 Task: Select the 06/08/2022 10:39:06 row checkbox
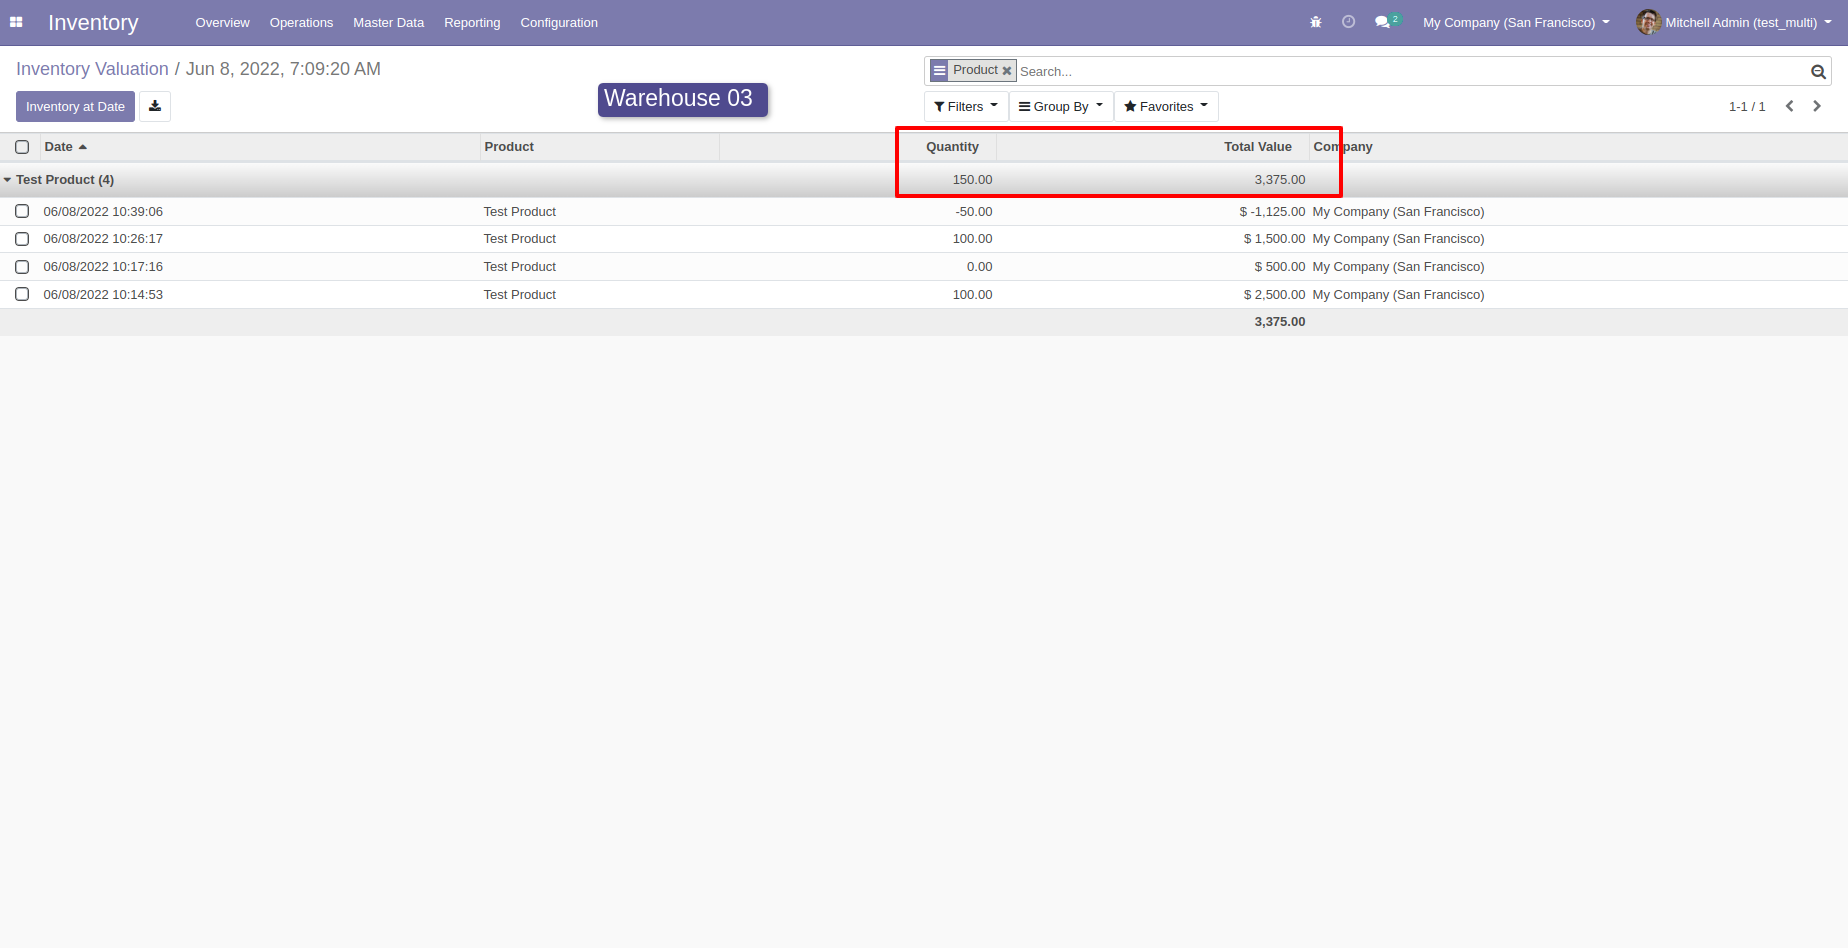click(x=22, y=211)
